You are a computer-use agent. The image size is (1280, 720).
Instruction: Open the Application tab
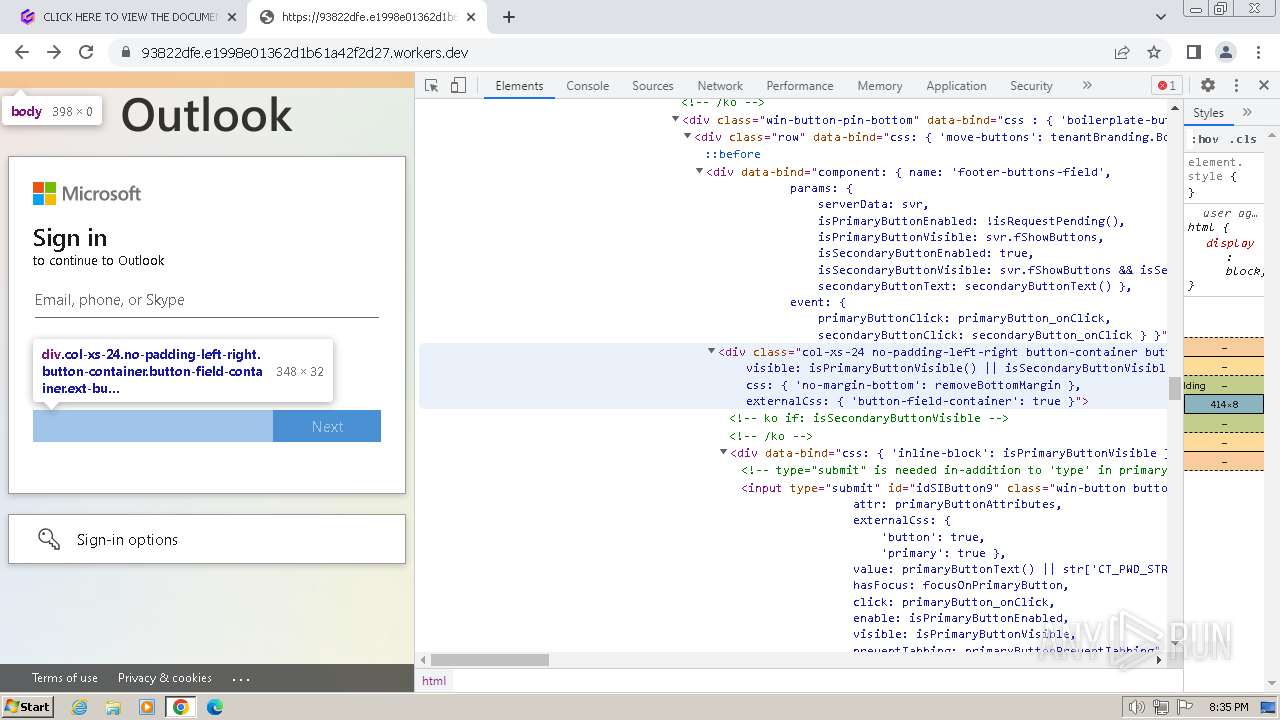coord(956,86)
